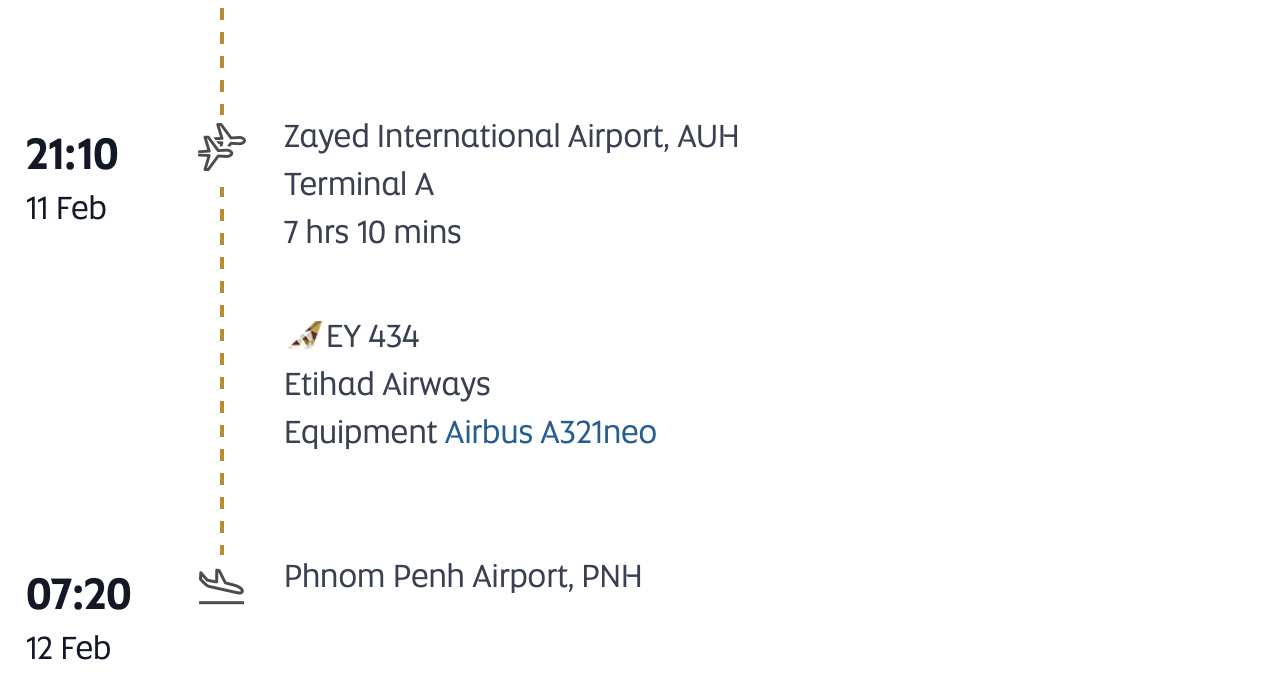Click the PNH airport code
Screen dimensions: 1286x696
(x=612, y=576)
